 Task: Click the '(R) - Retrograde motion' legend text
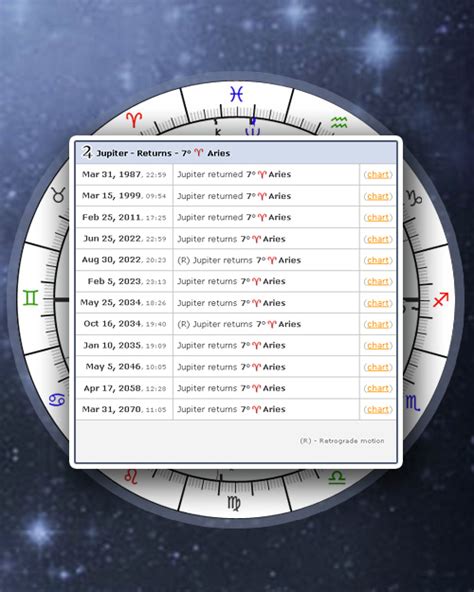(342, 441)
